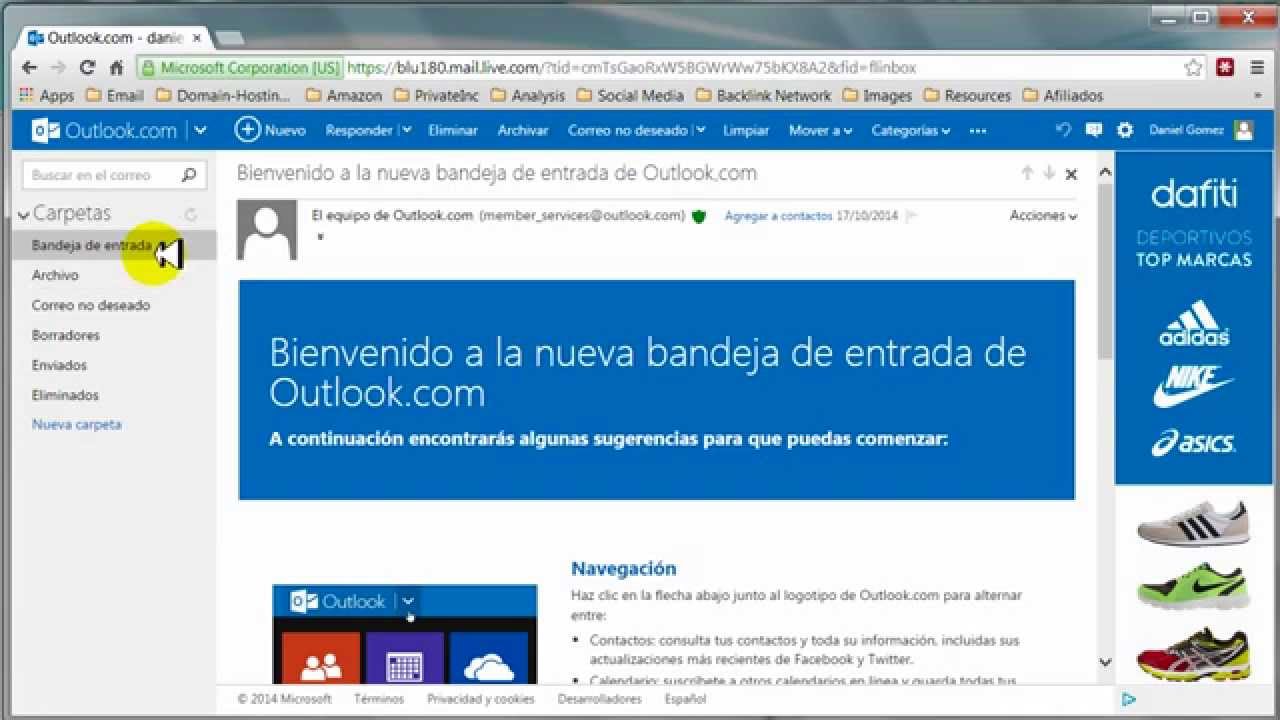Open the messaging chat icon
The image size is (1280, 720).
click(x=1094, y=130)
